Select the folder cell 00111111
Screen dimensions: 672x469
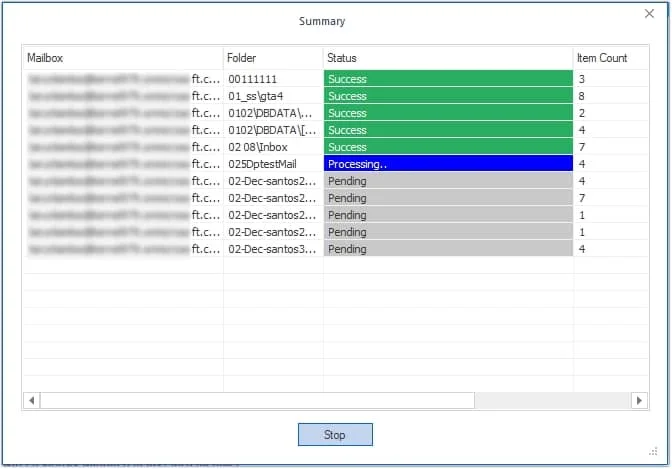click(273, 79)
